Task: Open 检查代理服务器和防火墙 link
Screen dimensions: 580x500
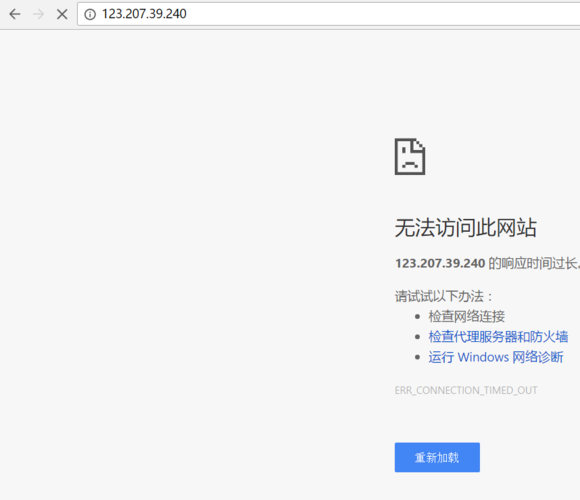Action: click(498, 337)
